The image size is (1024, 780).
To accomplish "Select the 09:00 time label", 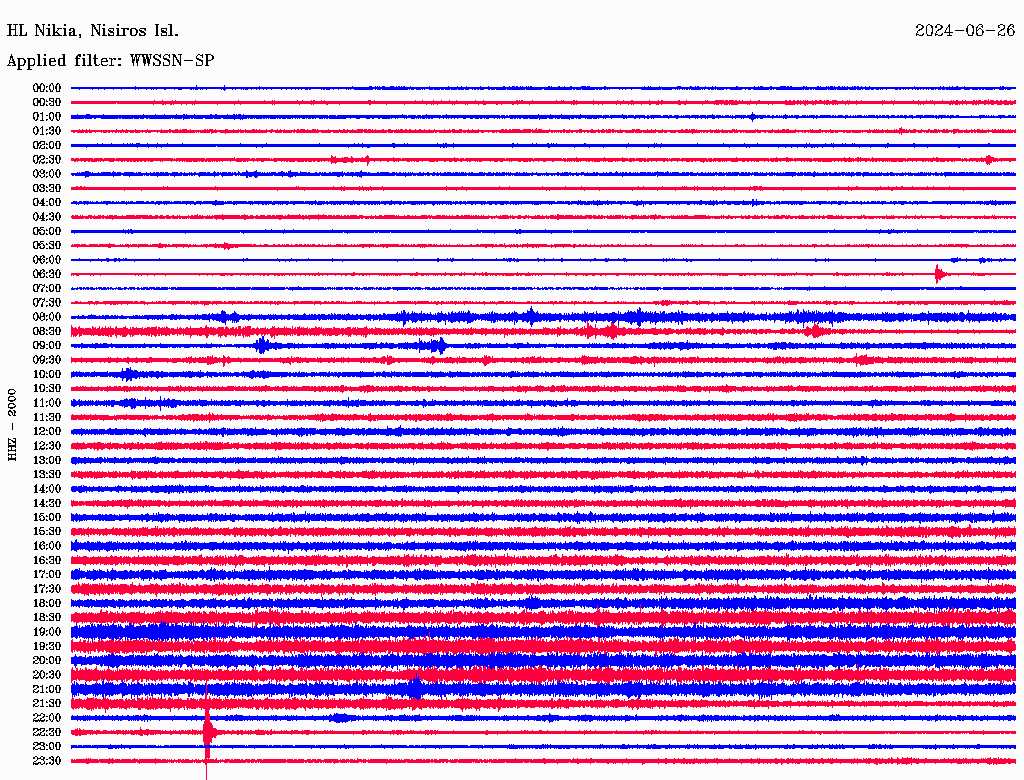I will tap(47, 346).
